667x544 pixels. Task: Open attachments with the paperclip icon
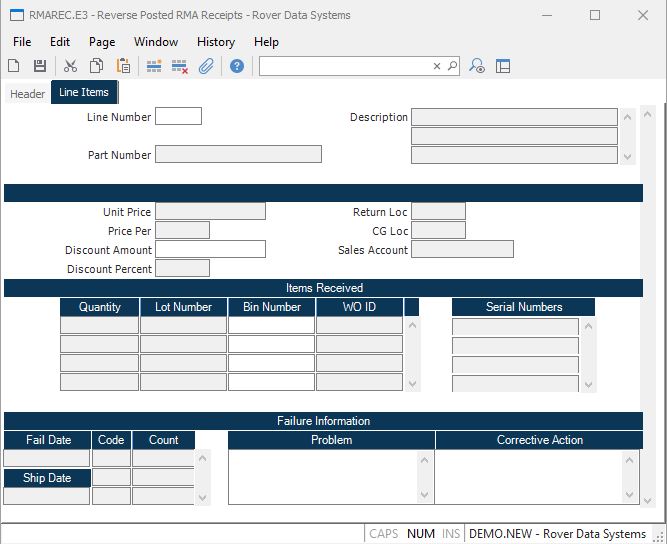pos(206,66)
